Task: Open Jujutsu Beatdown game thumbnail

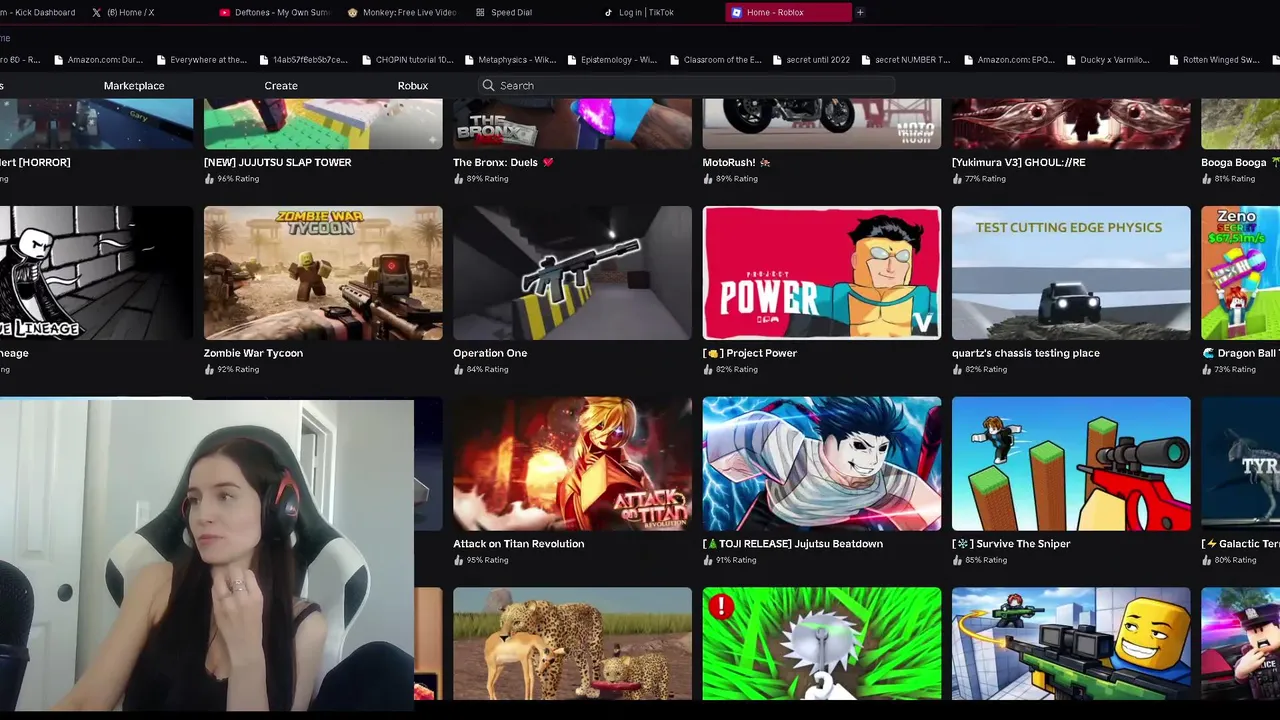Action: pyautogui.click(x=822, y=464)
